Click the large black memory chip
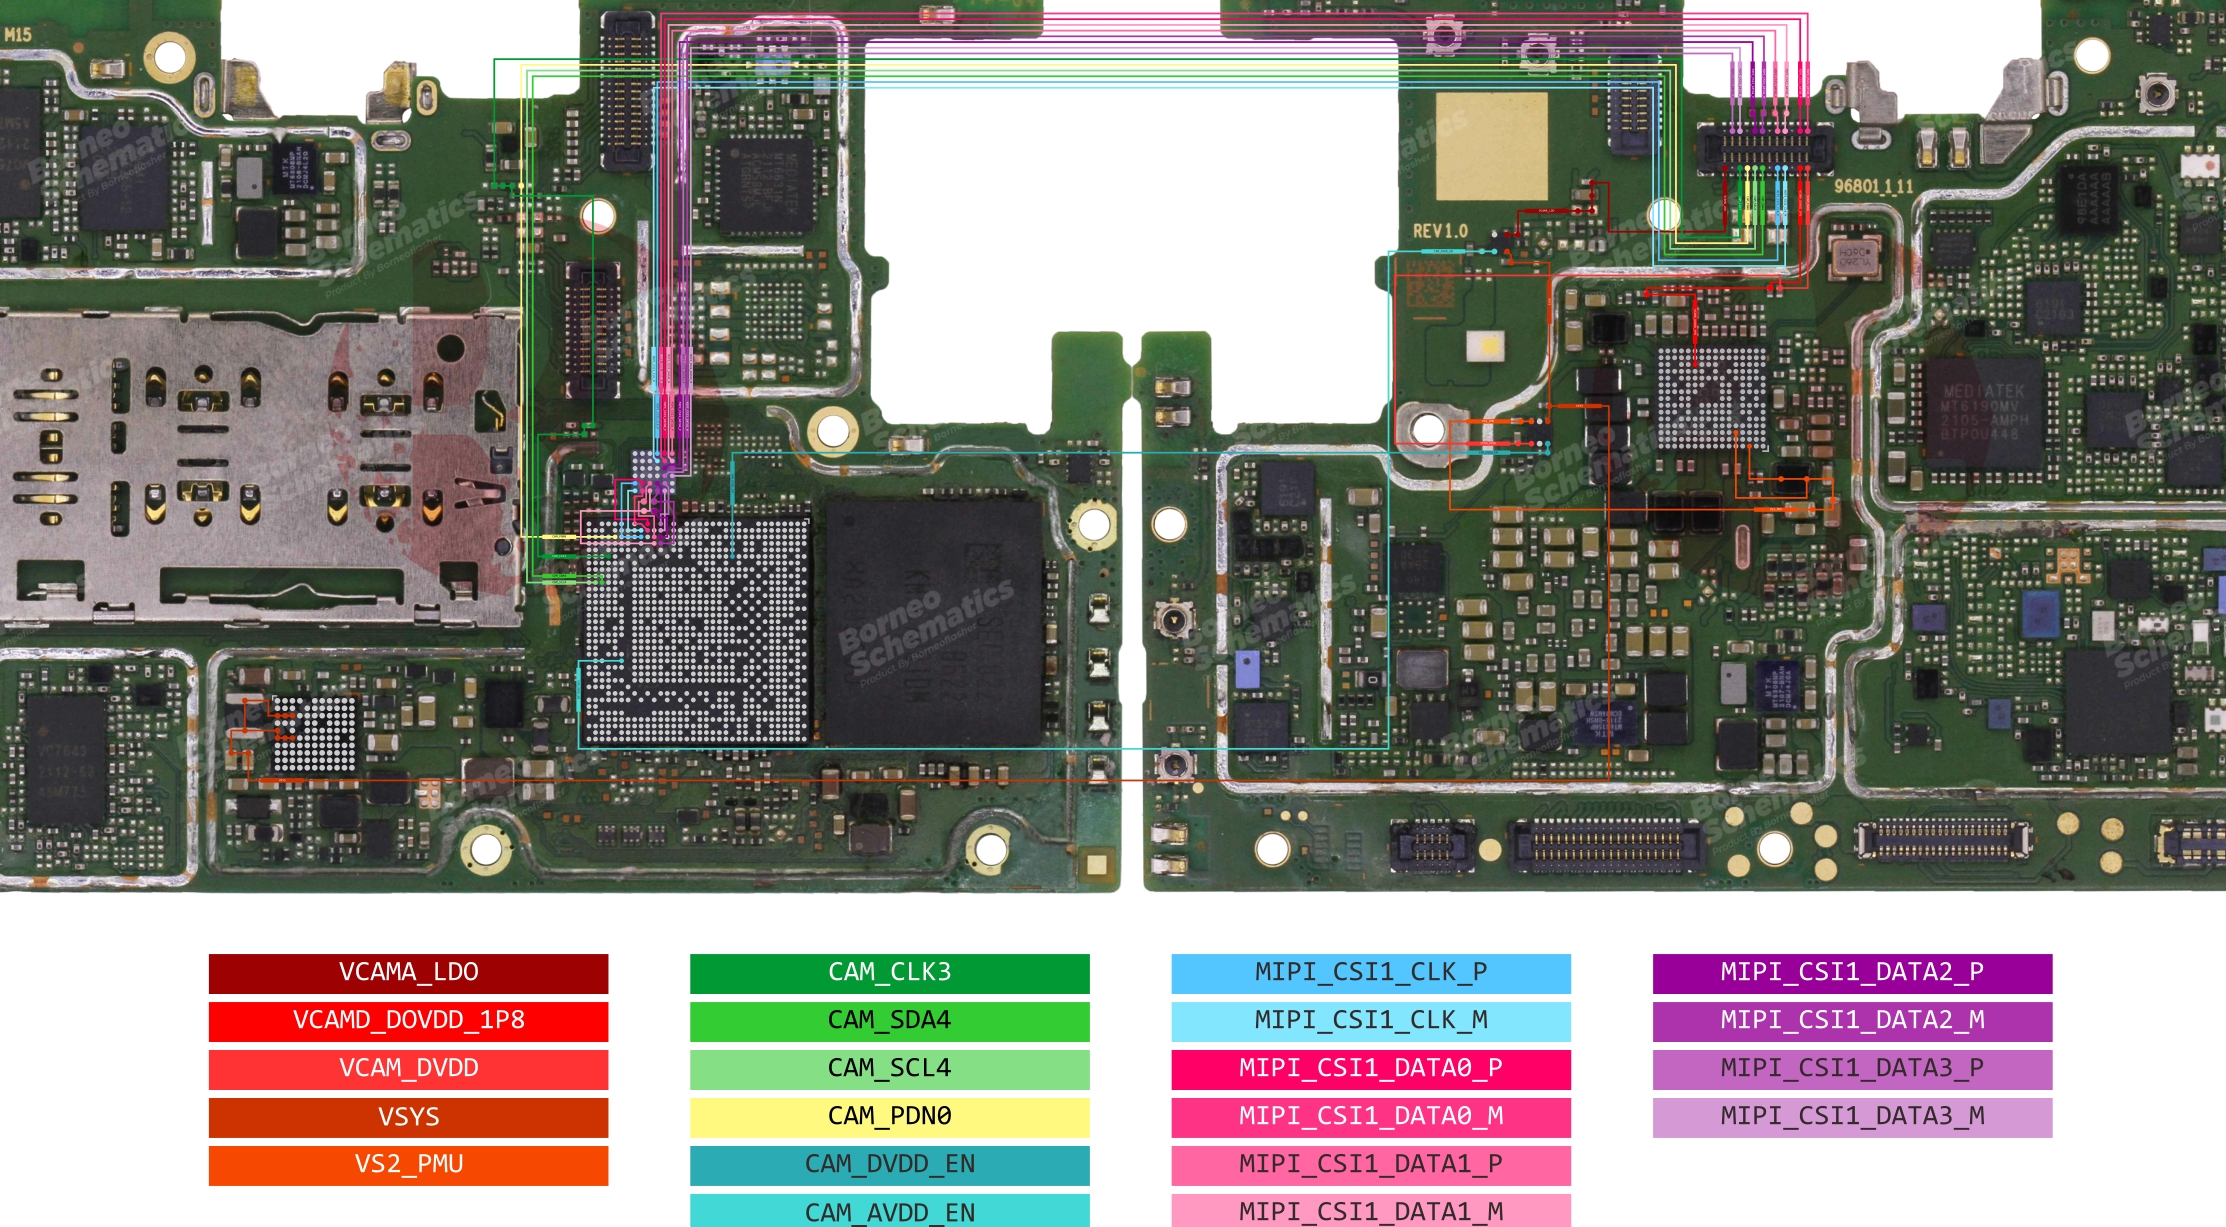Screen dimensions: 2226x1227 933,622
